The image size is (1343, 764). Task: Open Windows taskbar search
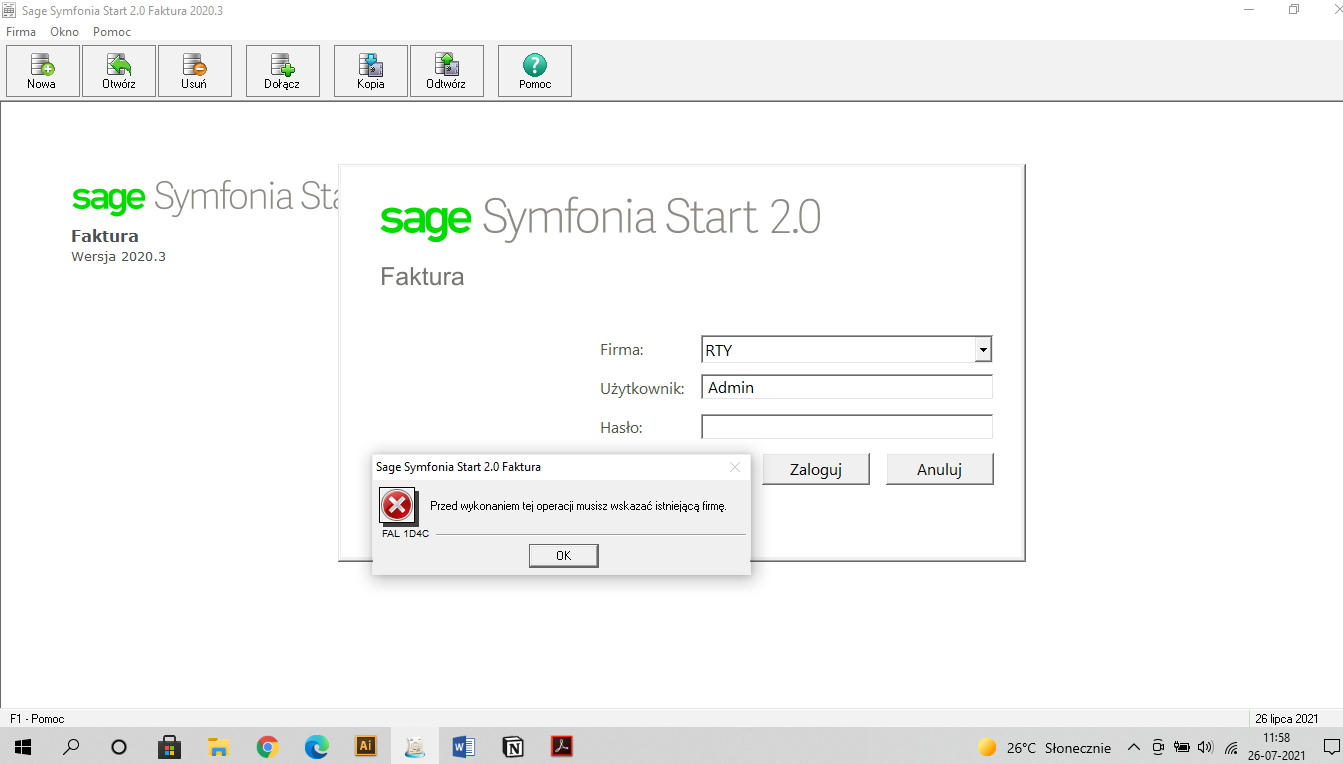[x=71, y=746]
